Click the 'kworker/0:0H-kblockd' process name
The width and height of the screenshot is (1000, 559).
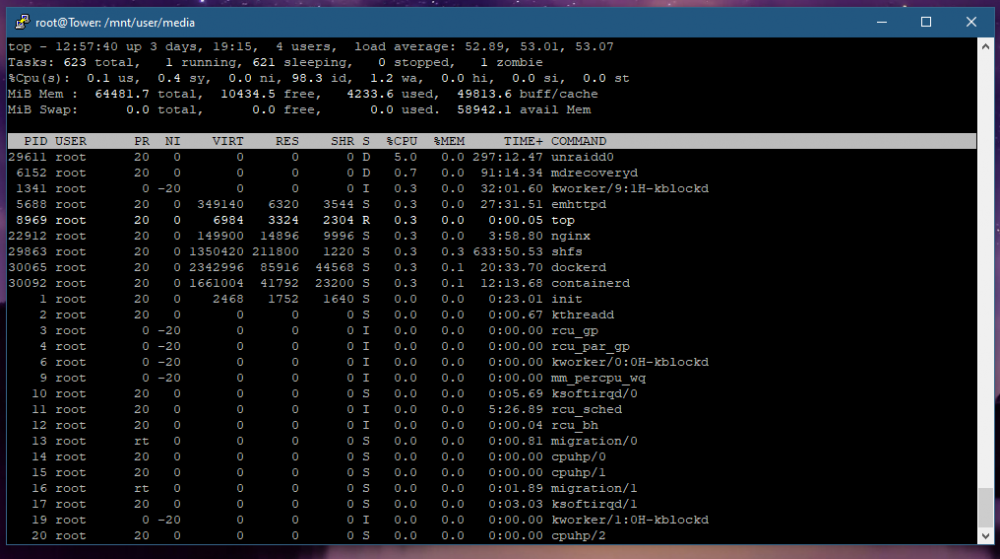click(x=629, y=363)
